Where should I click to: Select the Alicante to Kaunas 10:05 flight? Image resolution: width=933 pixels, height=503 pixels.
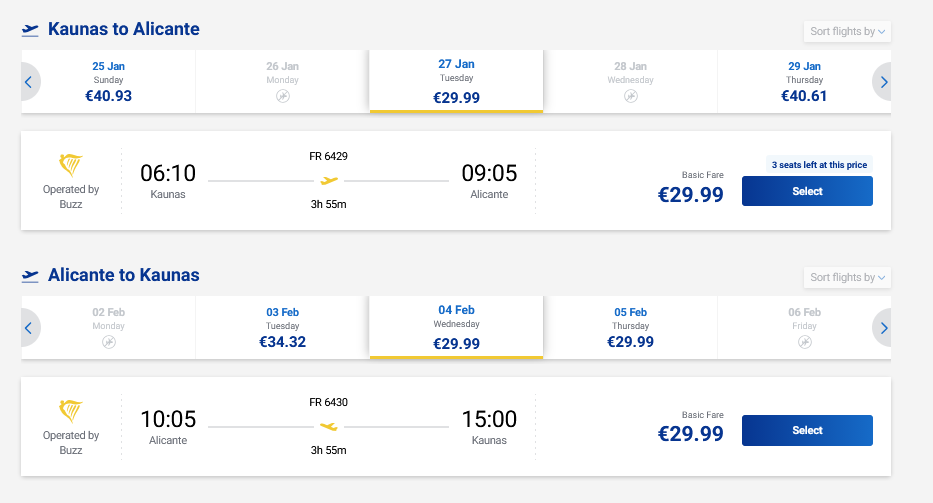[x=807, y=430]
